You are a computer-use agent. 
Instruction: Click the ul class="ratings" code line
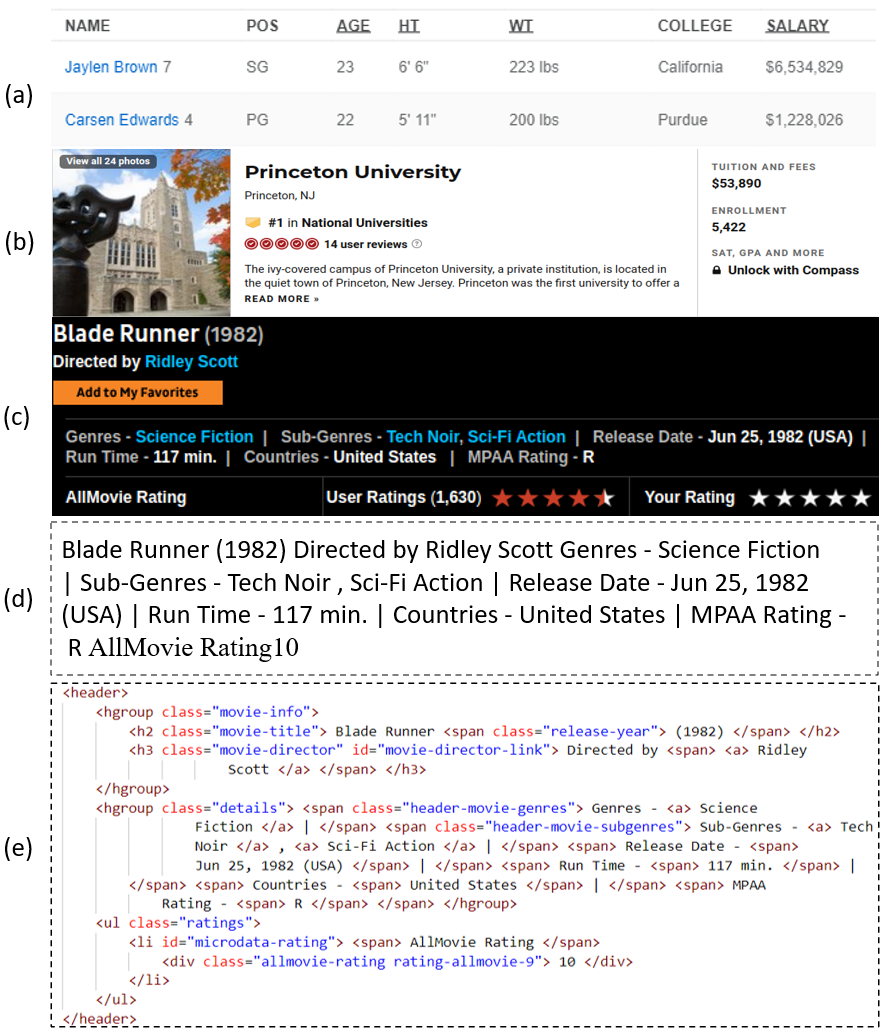click(x=178, y=923)
